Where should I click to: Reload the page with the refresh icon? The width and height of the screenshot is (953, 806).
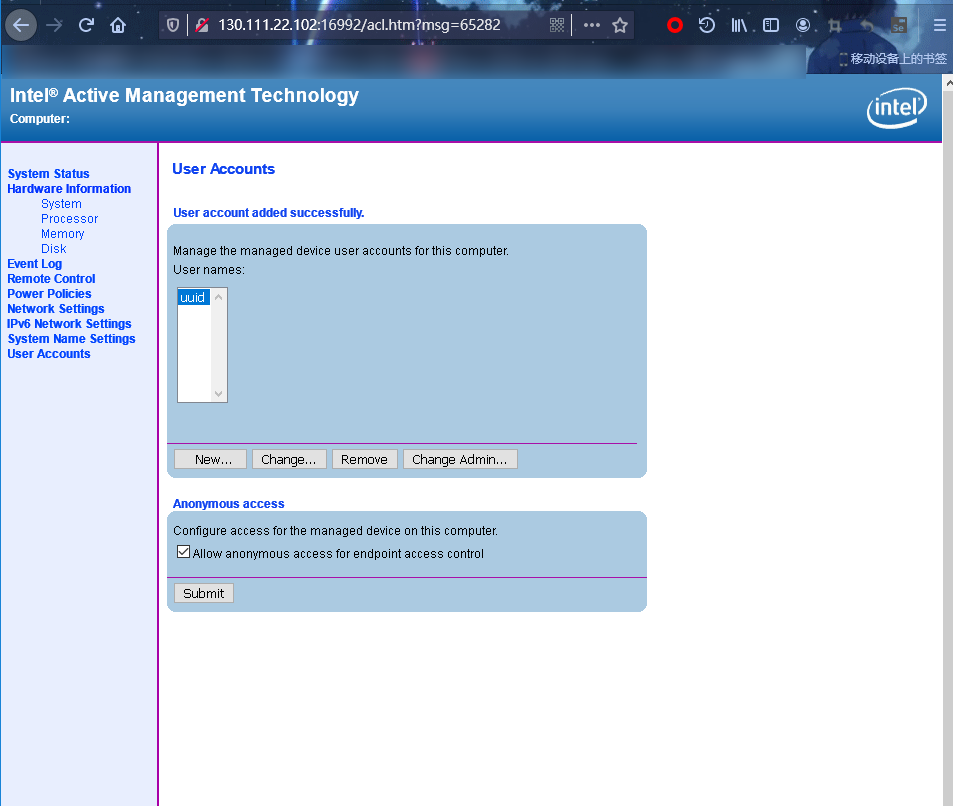86,25
